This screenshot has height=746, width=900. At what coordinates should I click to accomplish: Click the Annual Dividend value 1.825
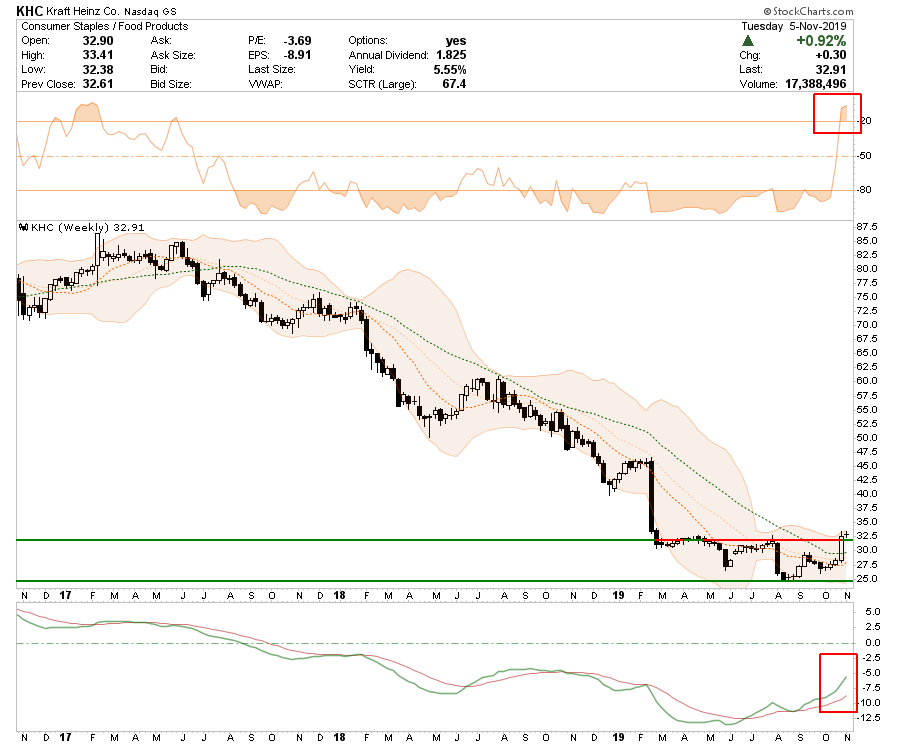coord(451,55)
